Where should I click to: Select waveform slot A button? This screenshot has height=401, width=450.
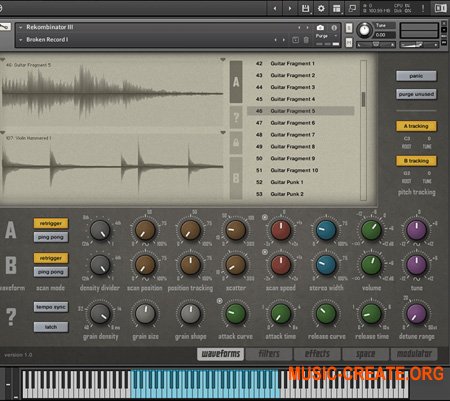coord(236,82)
